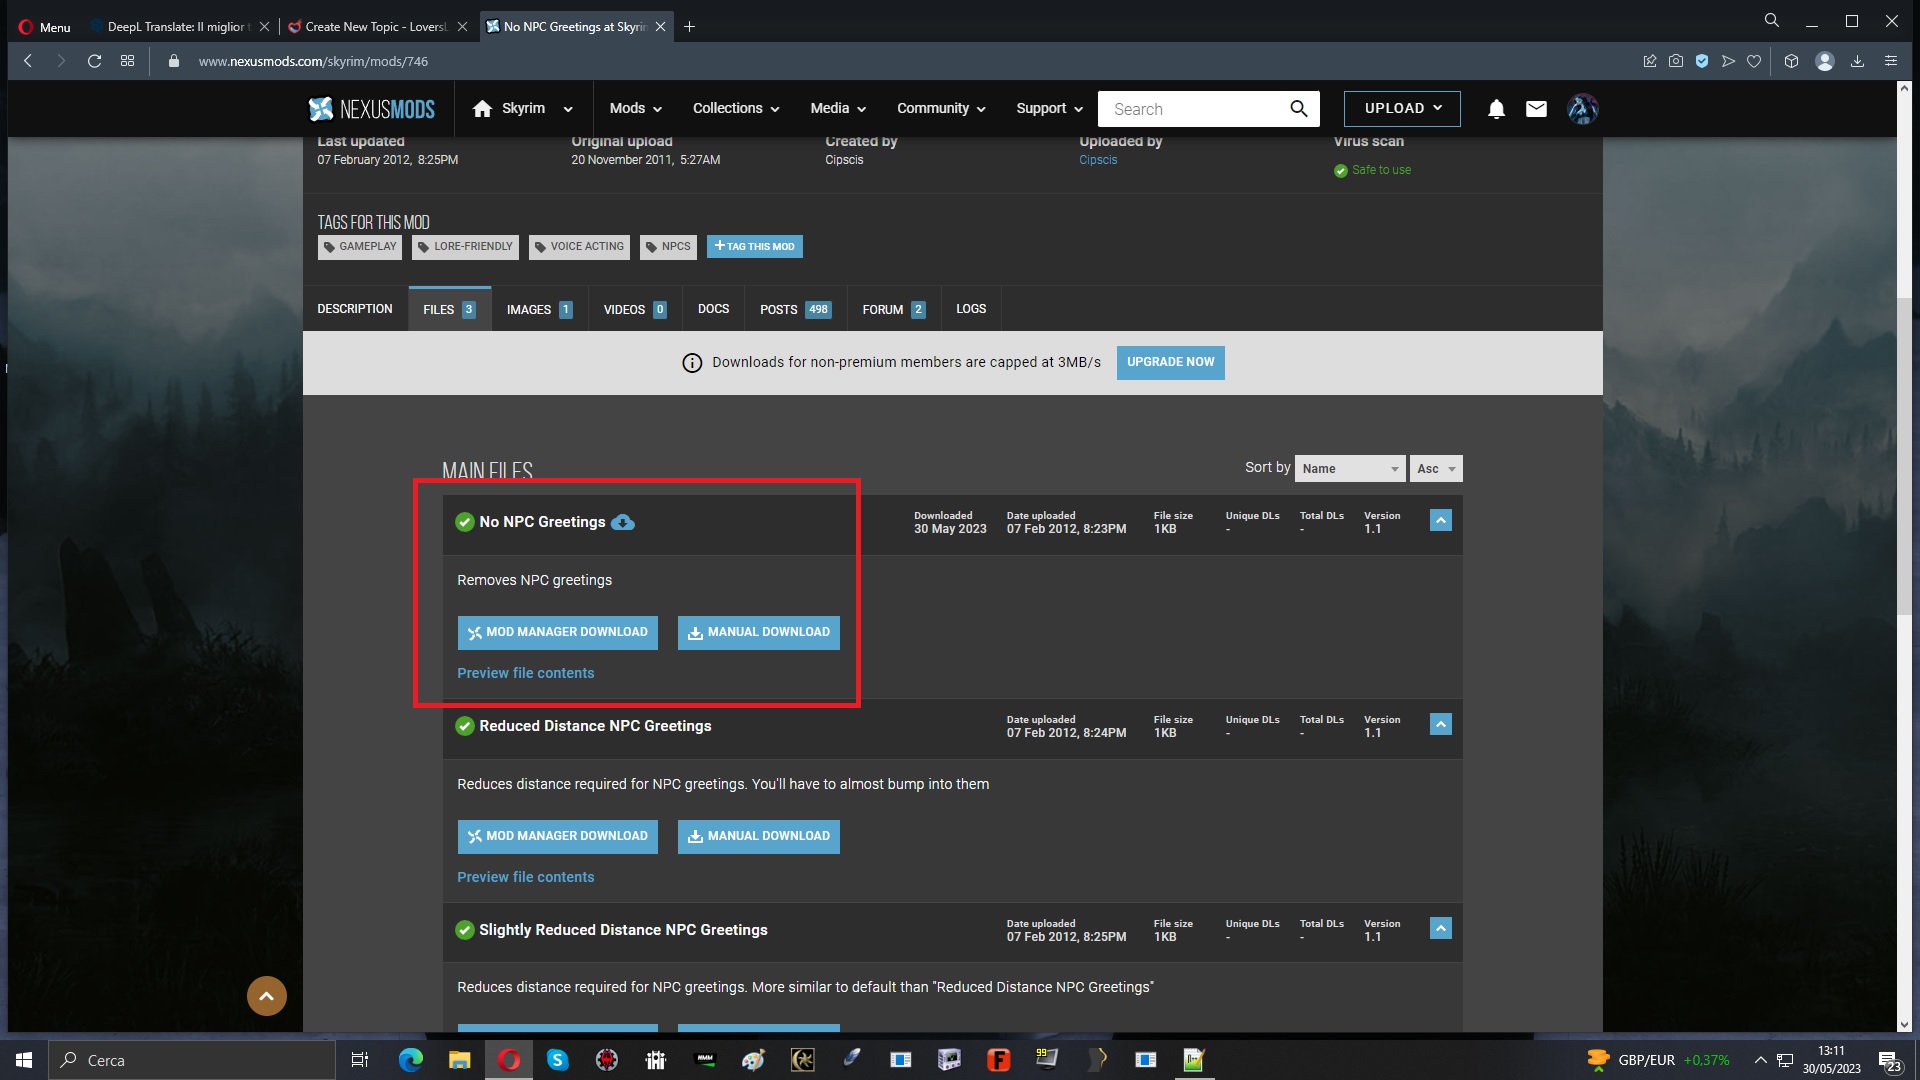The width and height of the screenshot is (1920, 1080).
Task: Click the TAG THIS MOD button
Action: [x=754, y=246]
